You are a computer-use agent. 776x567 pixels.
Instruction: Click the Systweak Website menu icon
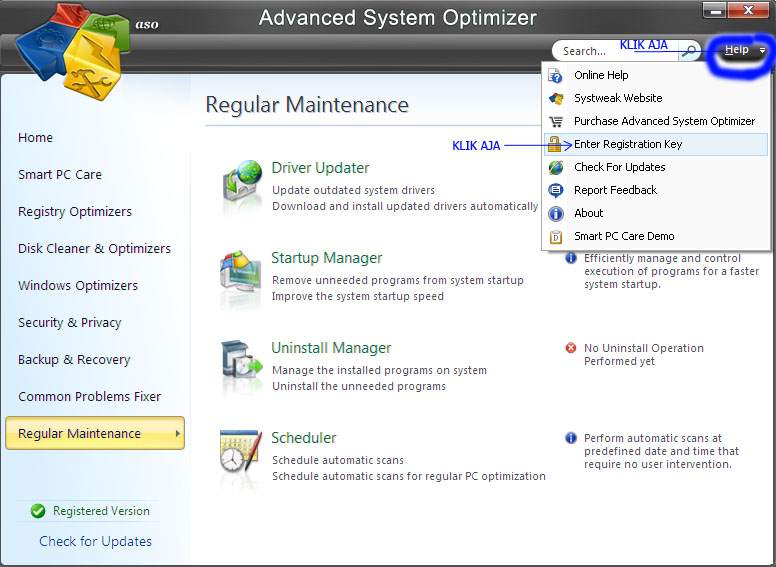[556, 98]
